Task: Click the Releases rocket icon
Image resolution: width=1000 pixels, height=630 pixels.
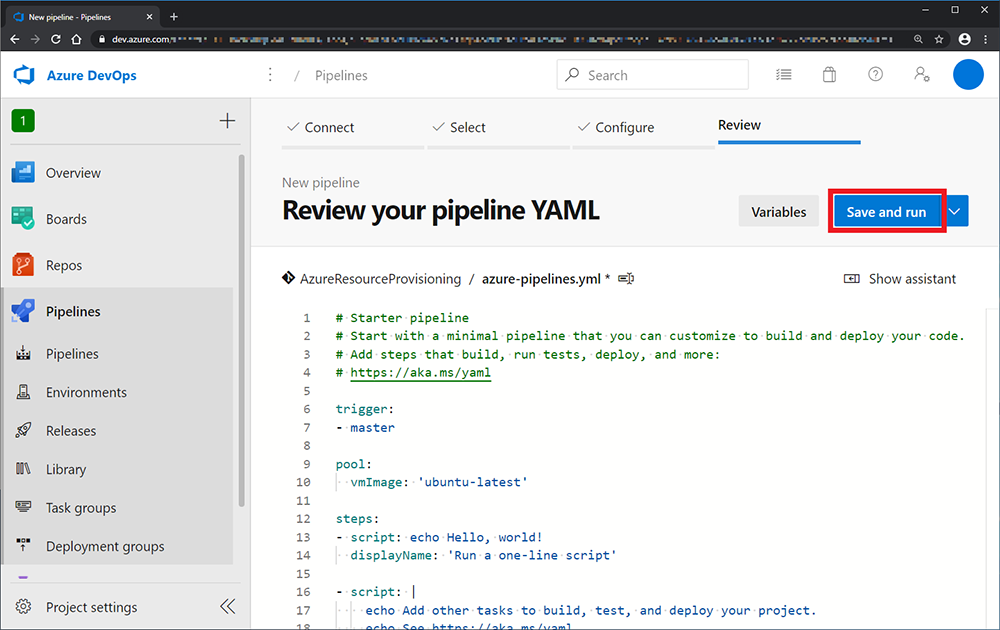Action: [24, 430]
